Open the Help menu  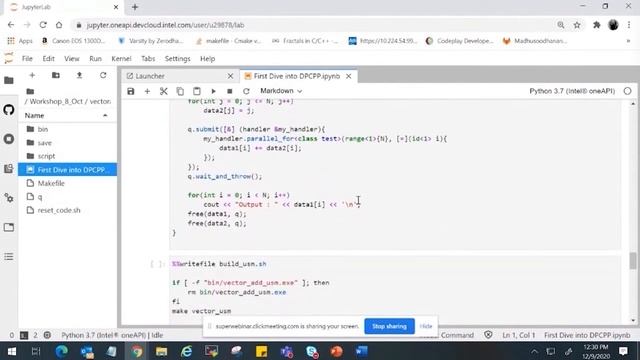(x=207, y=59)
